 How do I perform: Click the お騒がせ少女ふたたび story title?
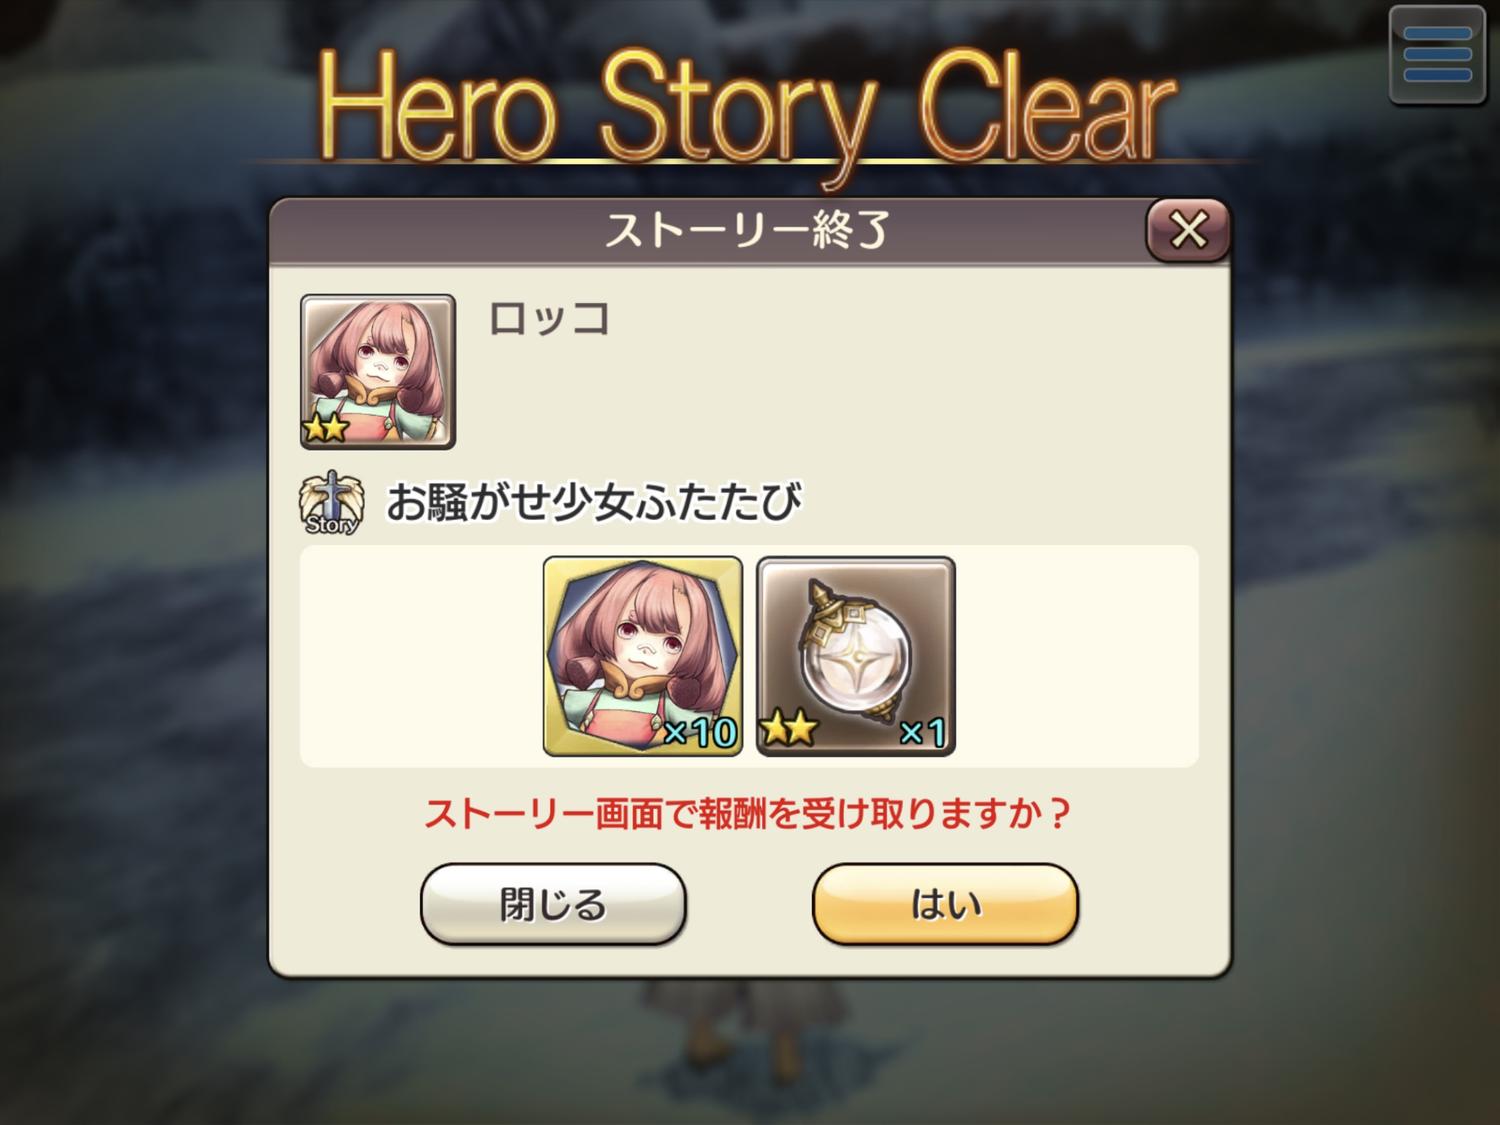(x=594, y=503)
